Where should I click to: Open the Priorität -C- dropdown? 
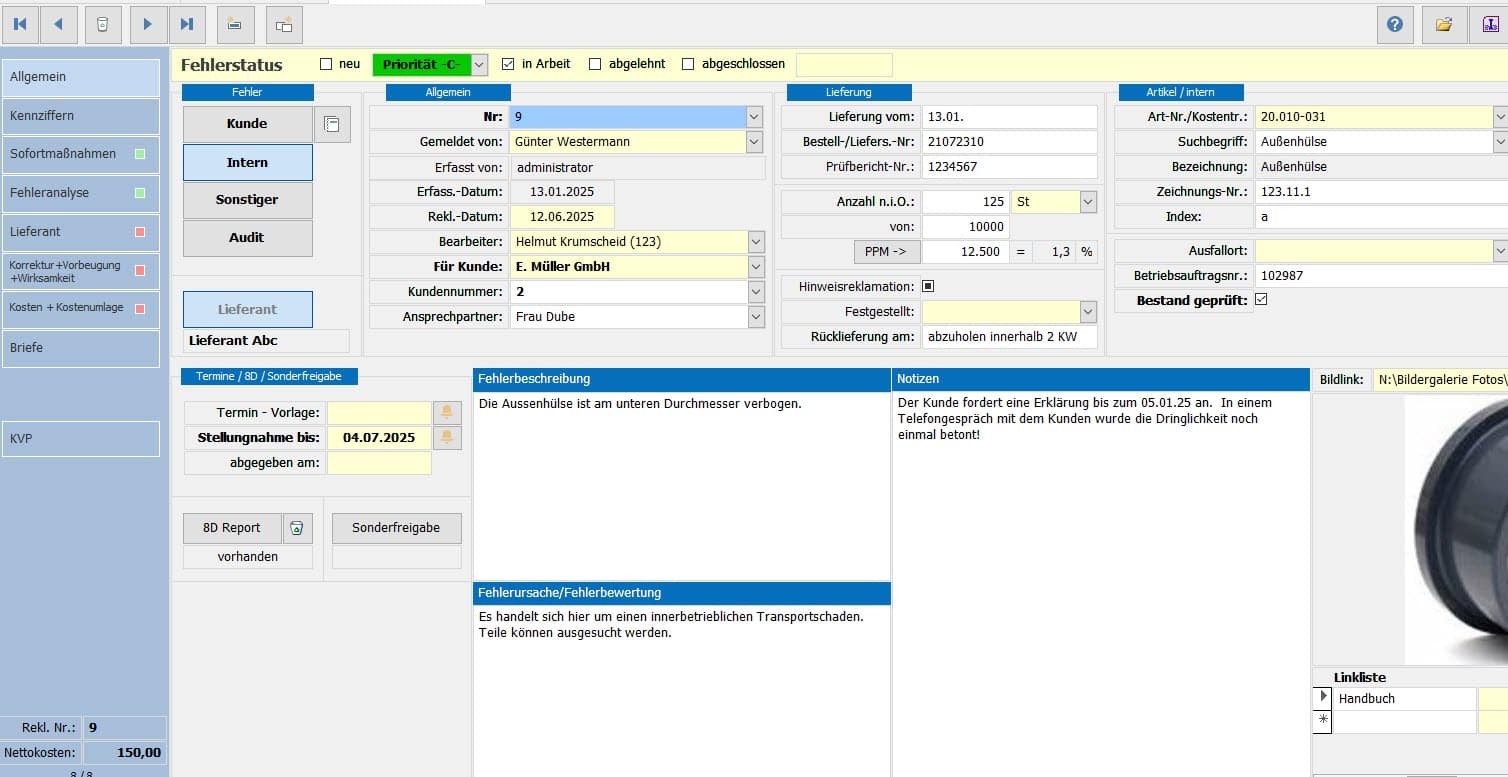[479, 65]
